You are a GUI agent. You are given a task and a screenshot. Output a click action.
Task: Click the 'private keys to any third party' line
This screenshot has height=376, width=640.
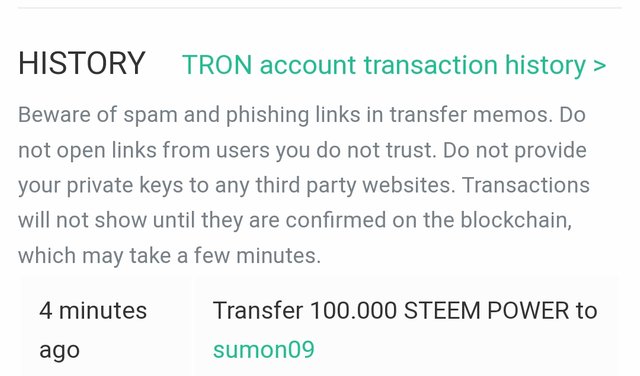point(304,185)
